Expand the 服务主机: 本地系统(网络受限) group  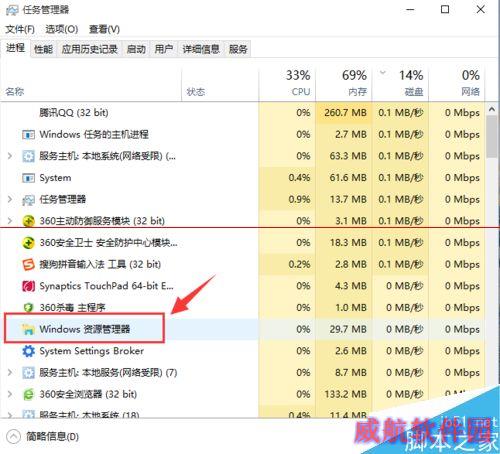(10, 156)
